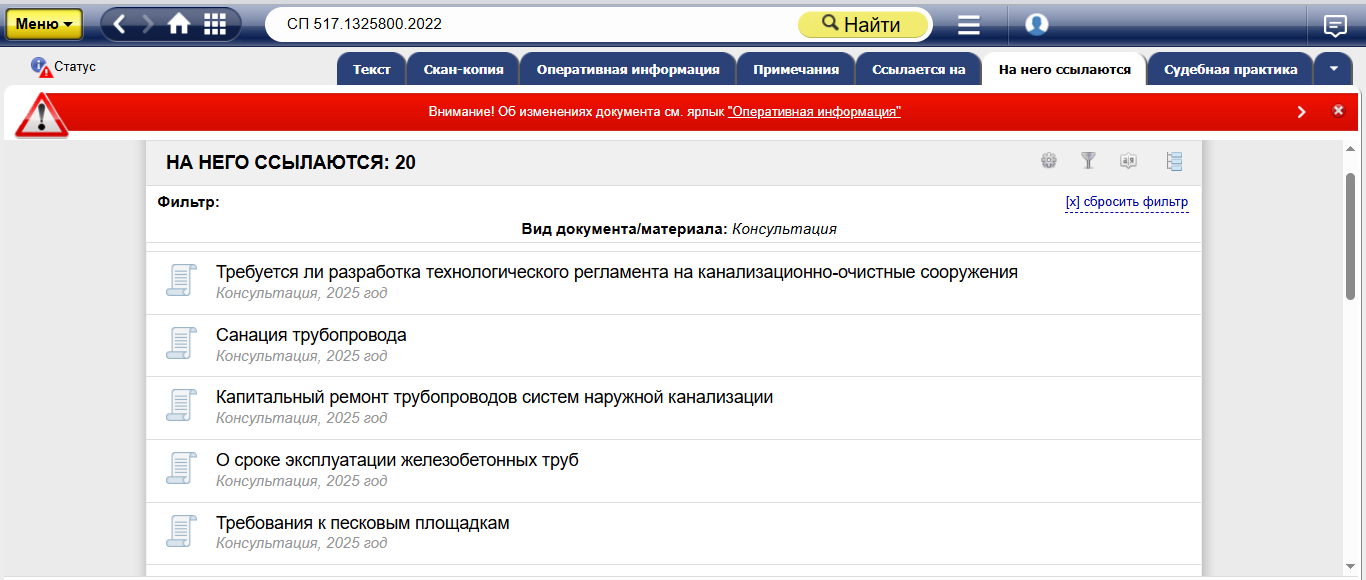
Task: Click the сбросить фильтр link
Action: 1127,202
